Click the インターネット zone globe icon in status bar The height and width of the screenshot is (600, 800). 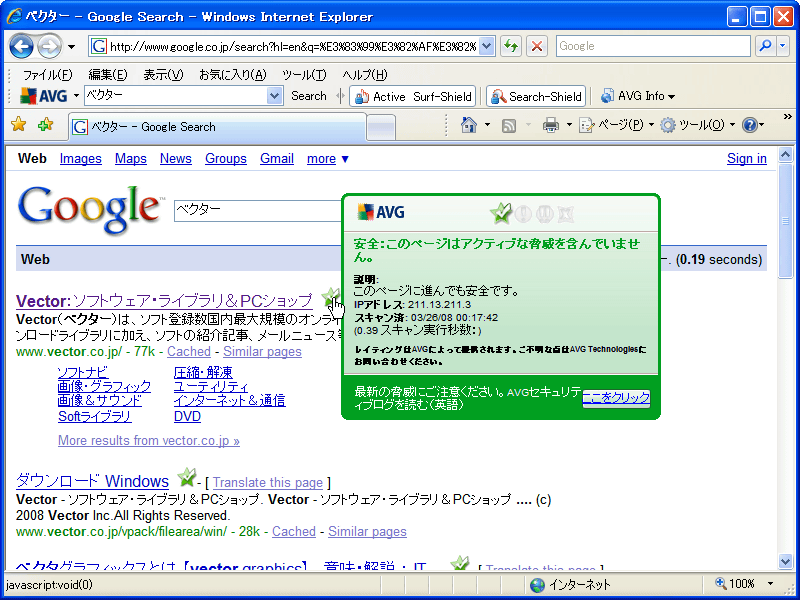click(537, 584)
